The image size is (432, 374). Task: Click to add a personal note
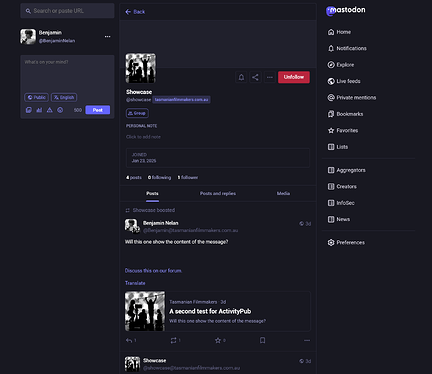point(143,137)
